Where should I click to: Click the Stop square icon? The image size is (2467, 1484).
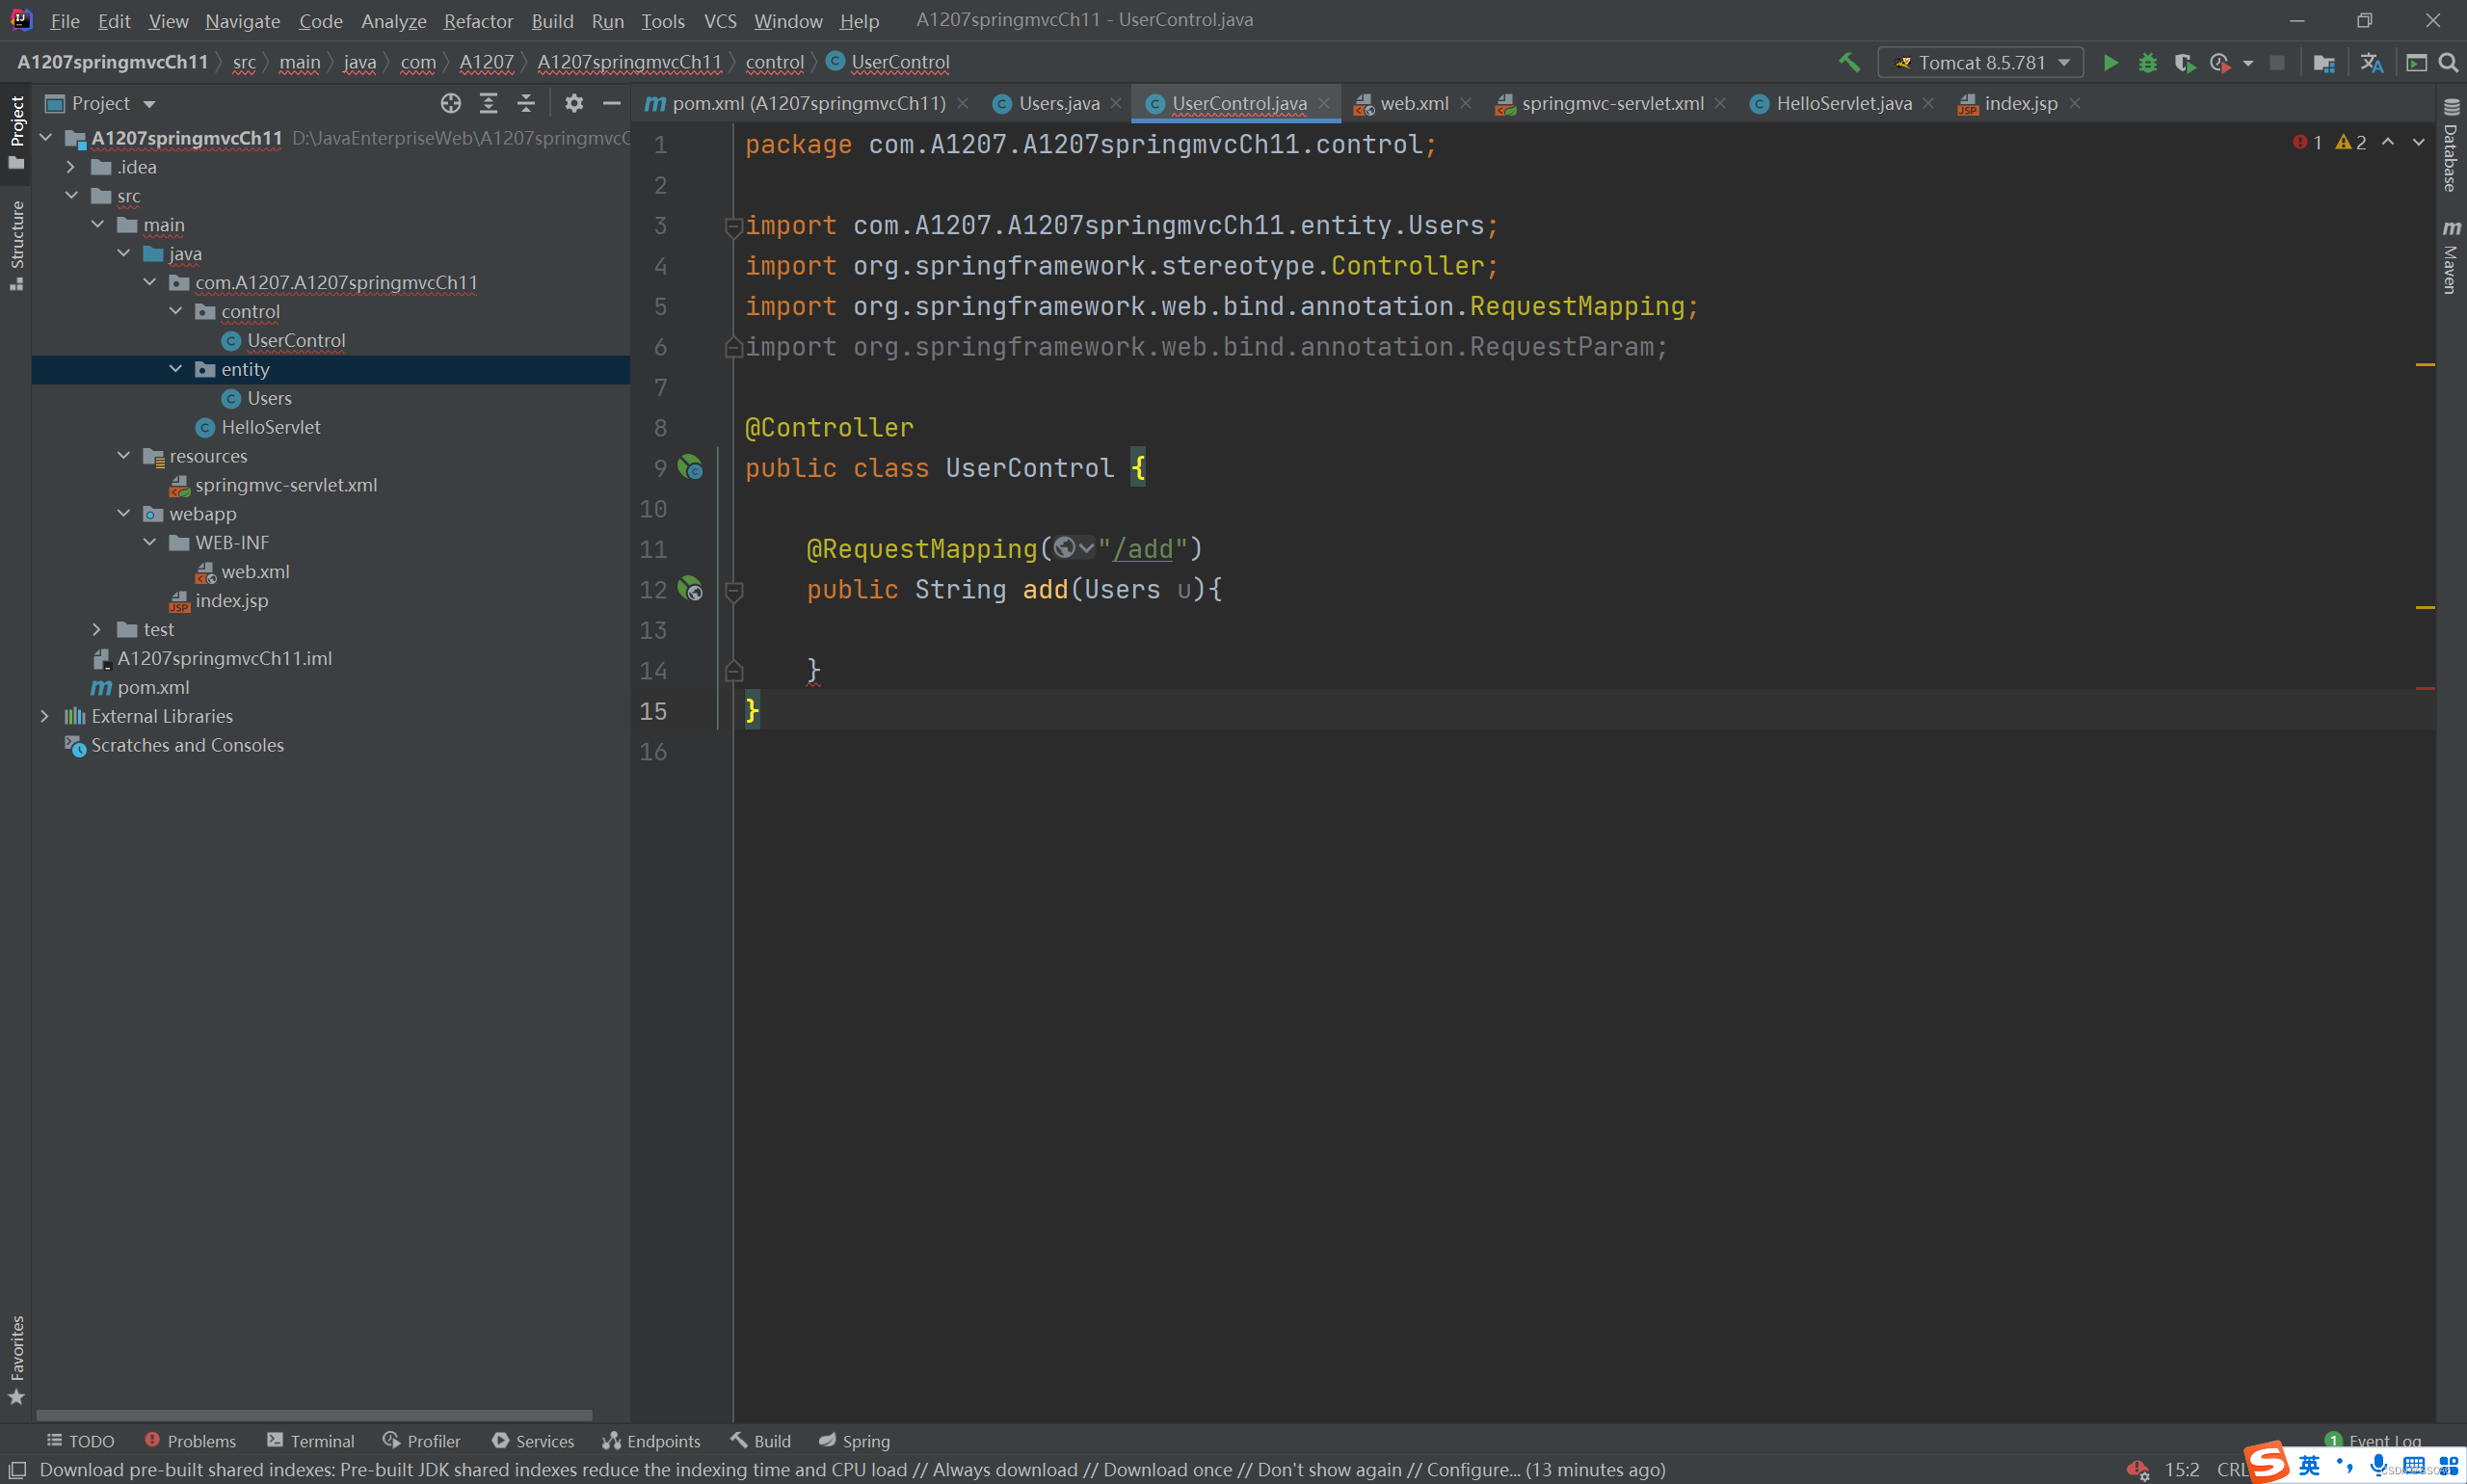point(2277,63)
